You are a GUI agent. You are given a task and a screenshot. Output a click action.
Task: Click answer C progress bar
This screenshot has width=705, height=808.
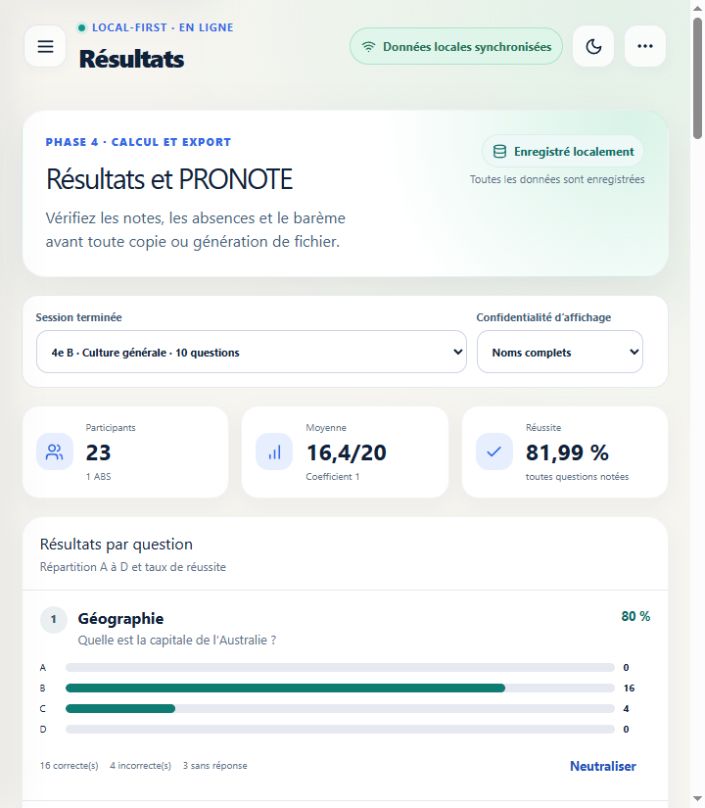[x=340, y=709]
